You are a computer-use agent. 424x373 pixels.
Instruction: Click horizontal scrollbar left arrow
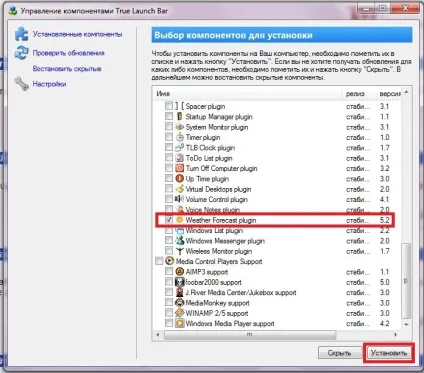(x=158, y=334)
